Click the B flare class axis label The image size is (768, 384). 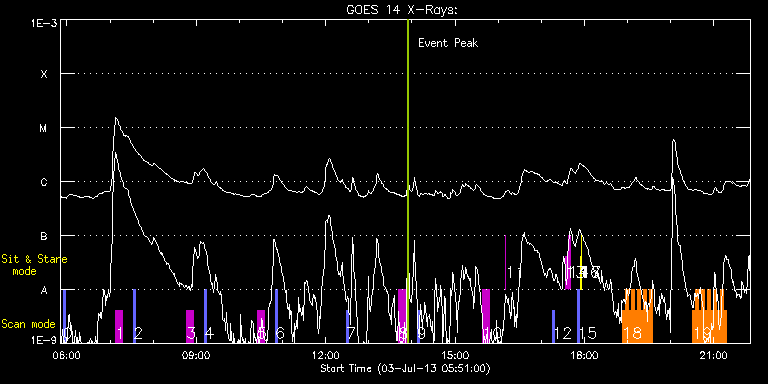[44, 236]
